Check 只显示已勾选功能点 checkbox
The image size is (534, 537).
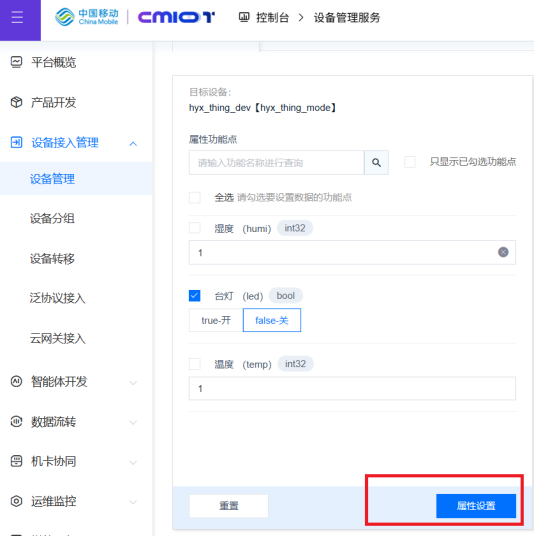410,162
